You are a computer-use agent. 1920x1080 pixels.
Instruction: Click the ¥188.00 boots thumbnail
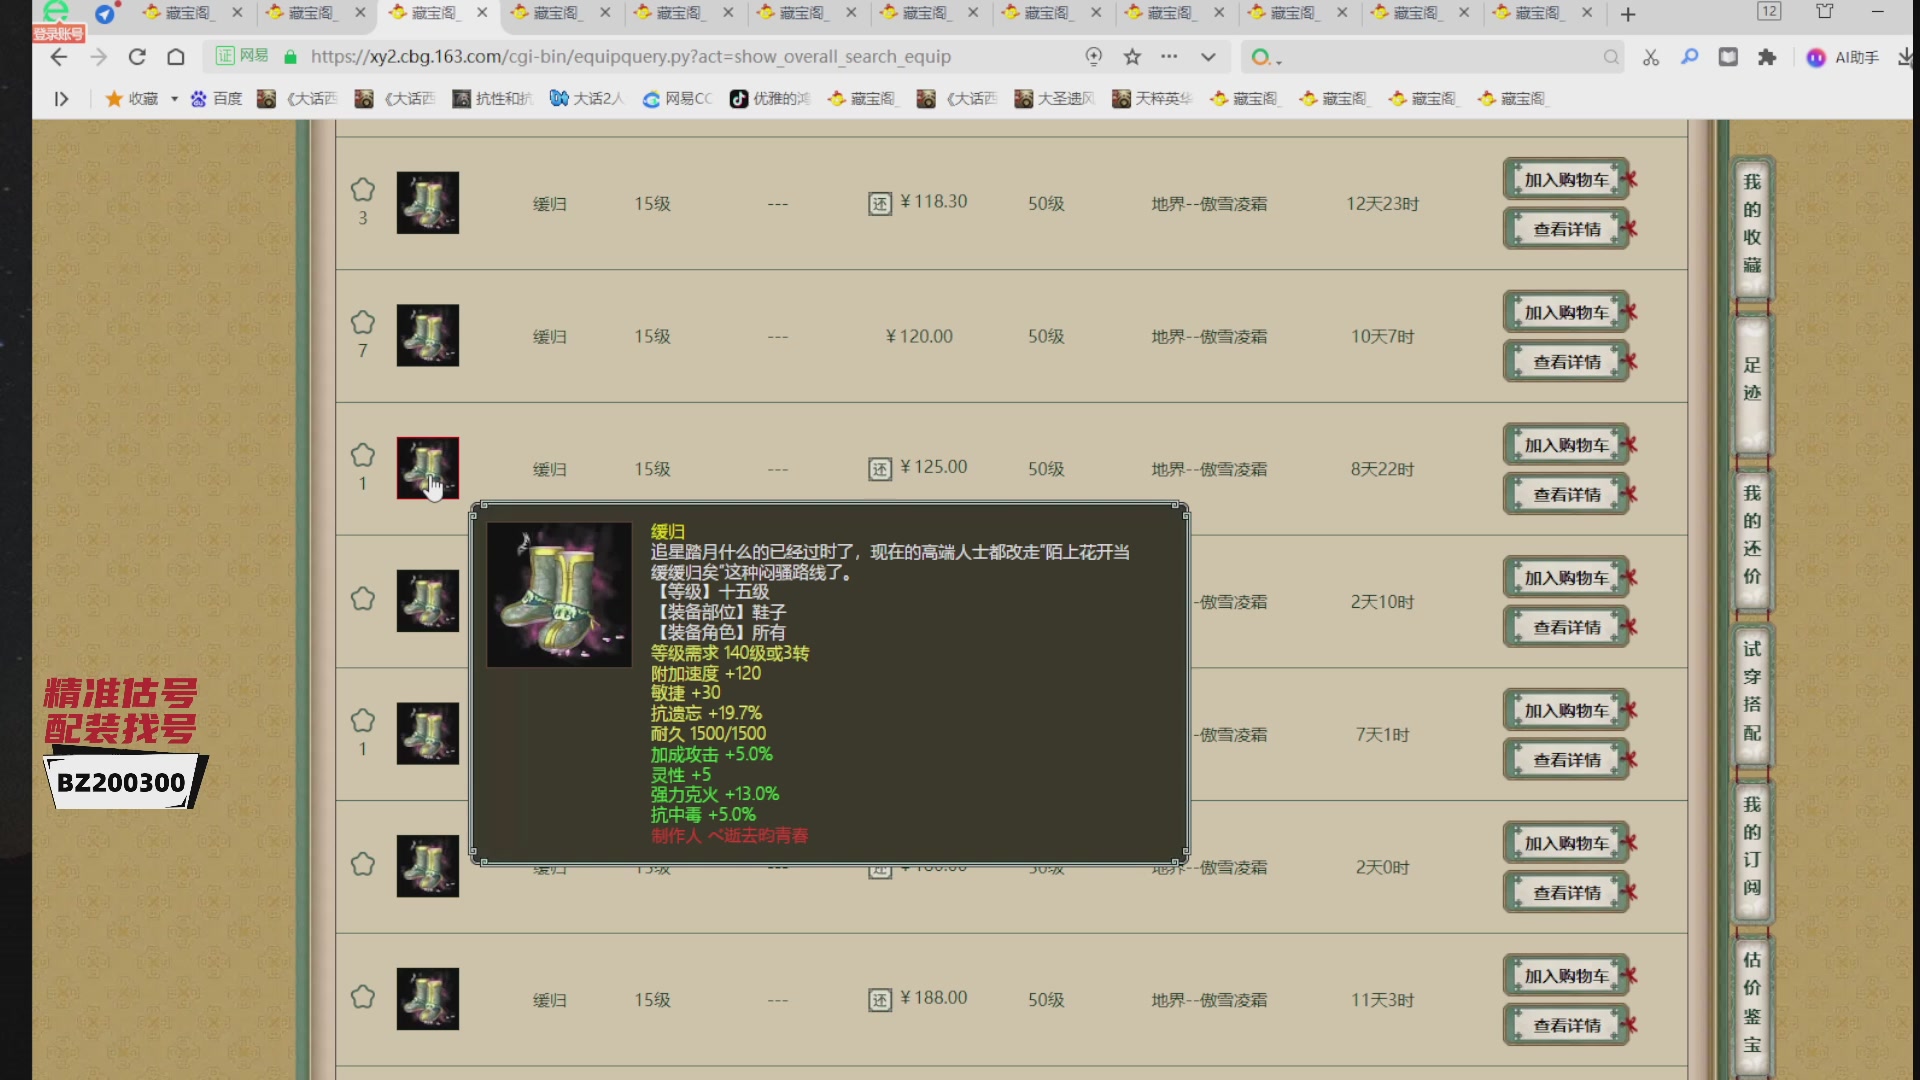click(428, 999)
